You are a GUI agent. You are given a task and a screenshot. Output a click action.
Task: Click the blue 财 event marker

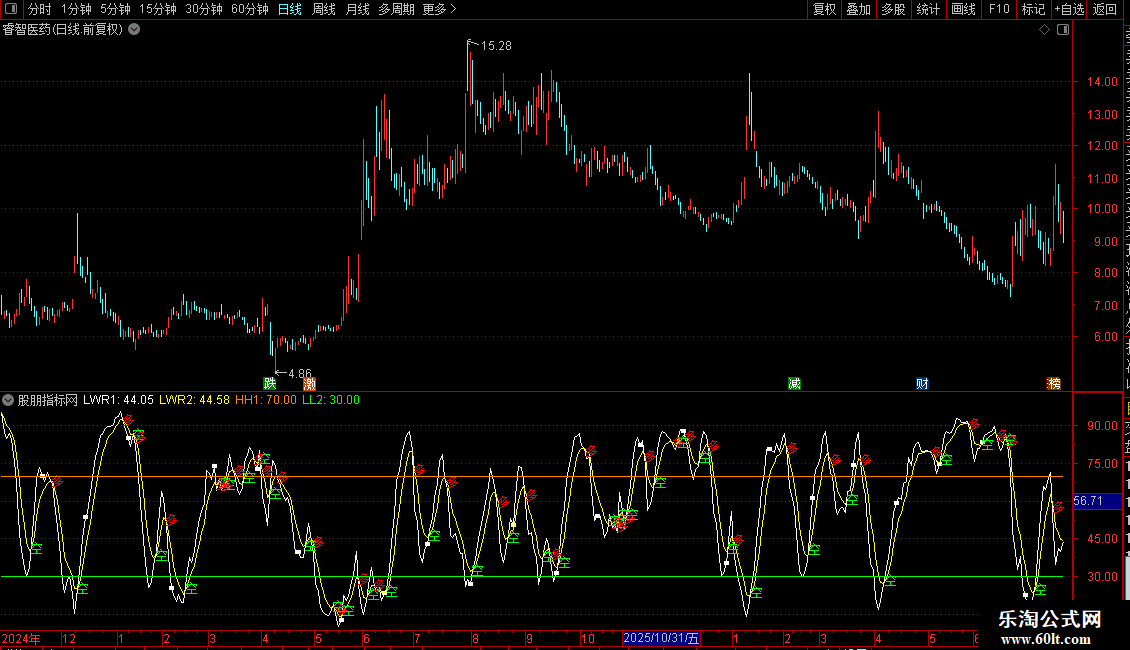(922, 383)
